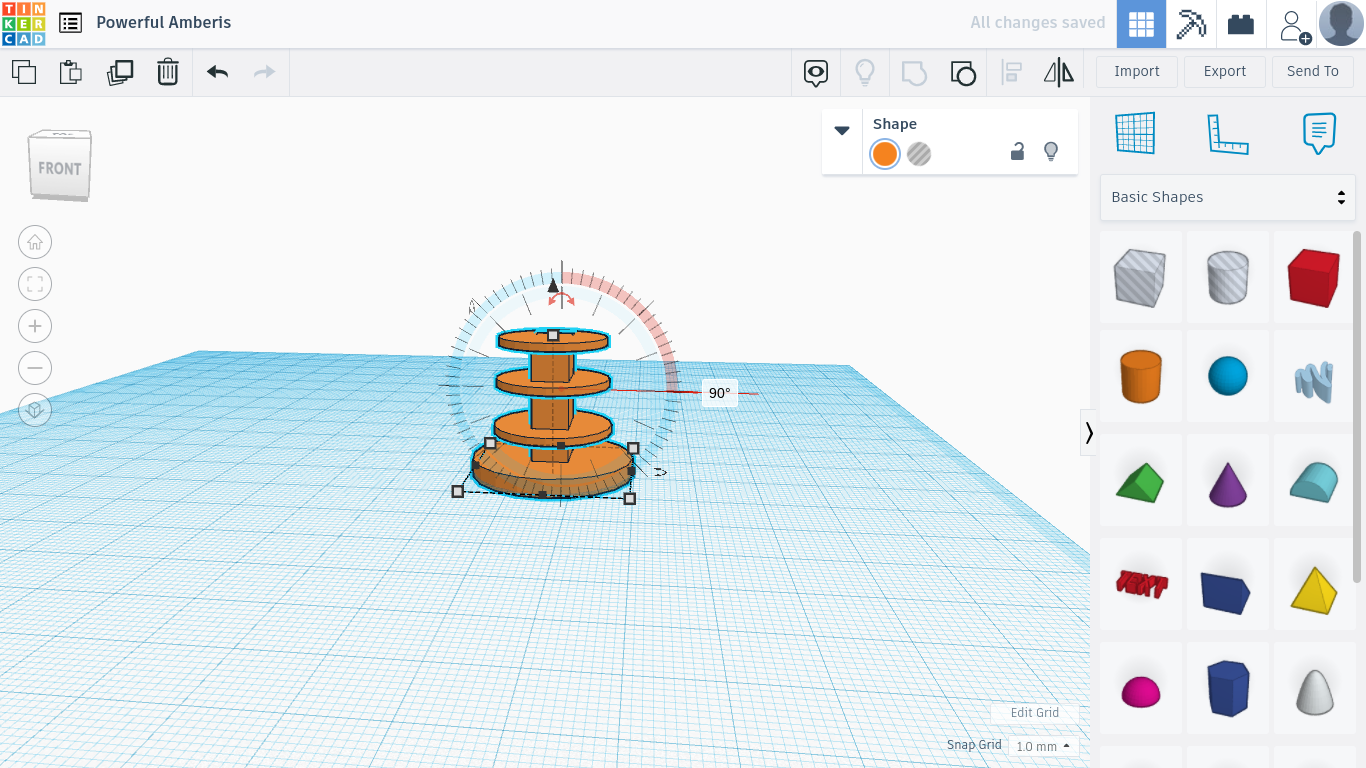This screenshot has height=768, width=1366.
Task: Zoom out of the workplane
Action: (35, 368)
